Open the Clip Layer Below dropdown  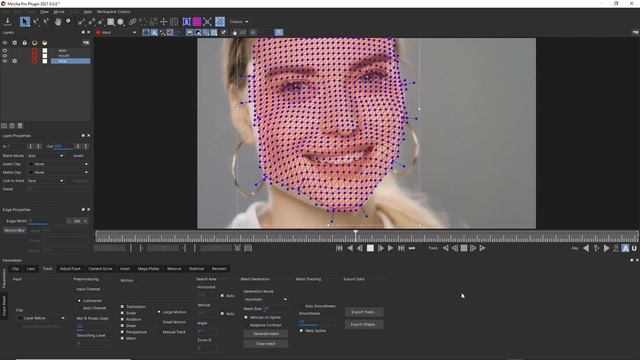click(x=41, y=318)
